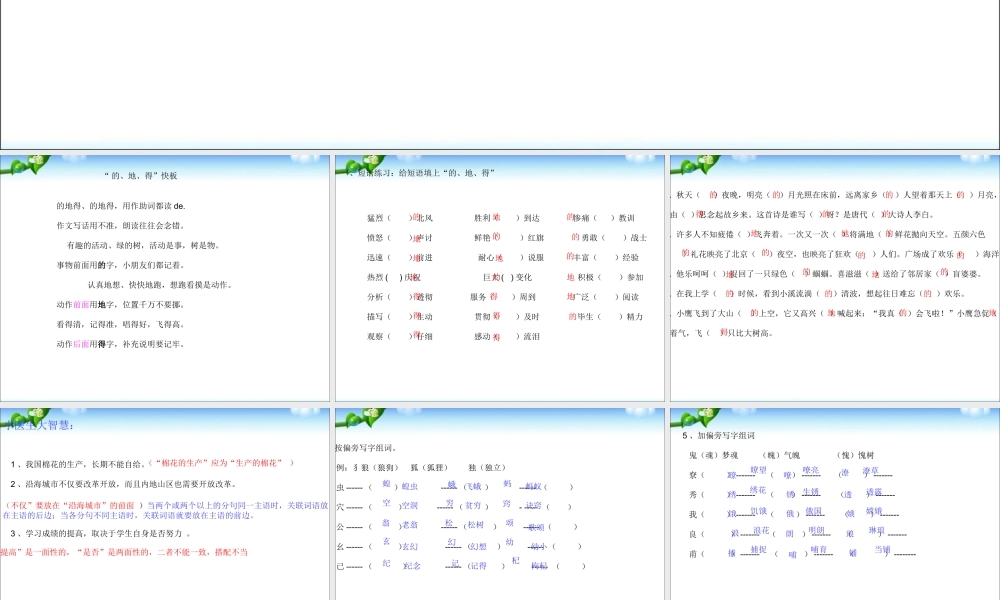Select the "的、地、得"快板 slide title

click(141, 176)
